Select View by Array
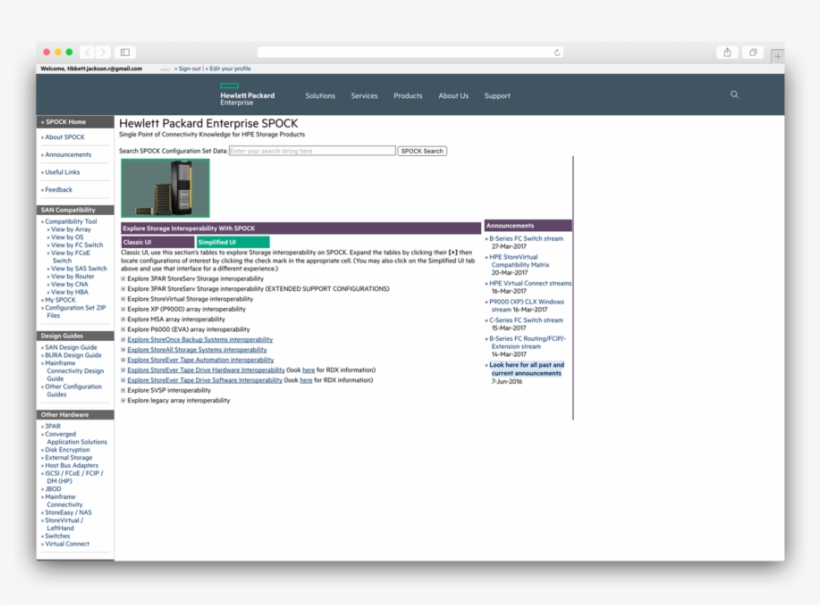Image resolution: width=820 pixels, height=605 pixels. point(71,230)
